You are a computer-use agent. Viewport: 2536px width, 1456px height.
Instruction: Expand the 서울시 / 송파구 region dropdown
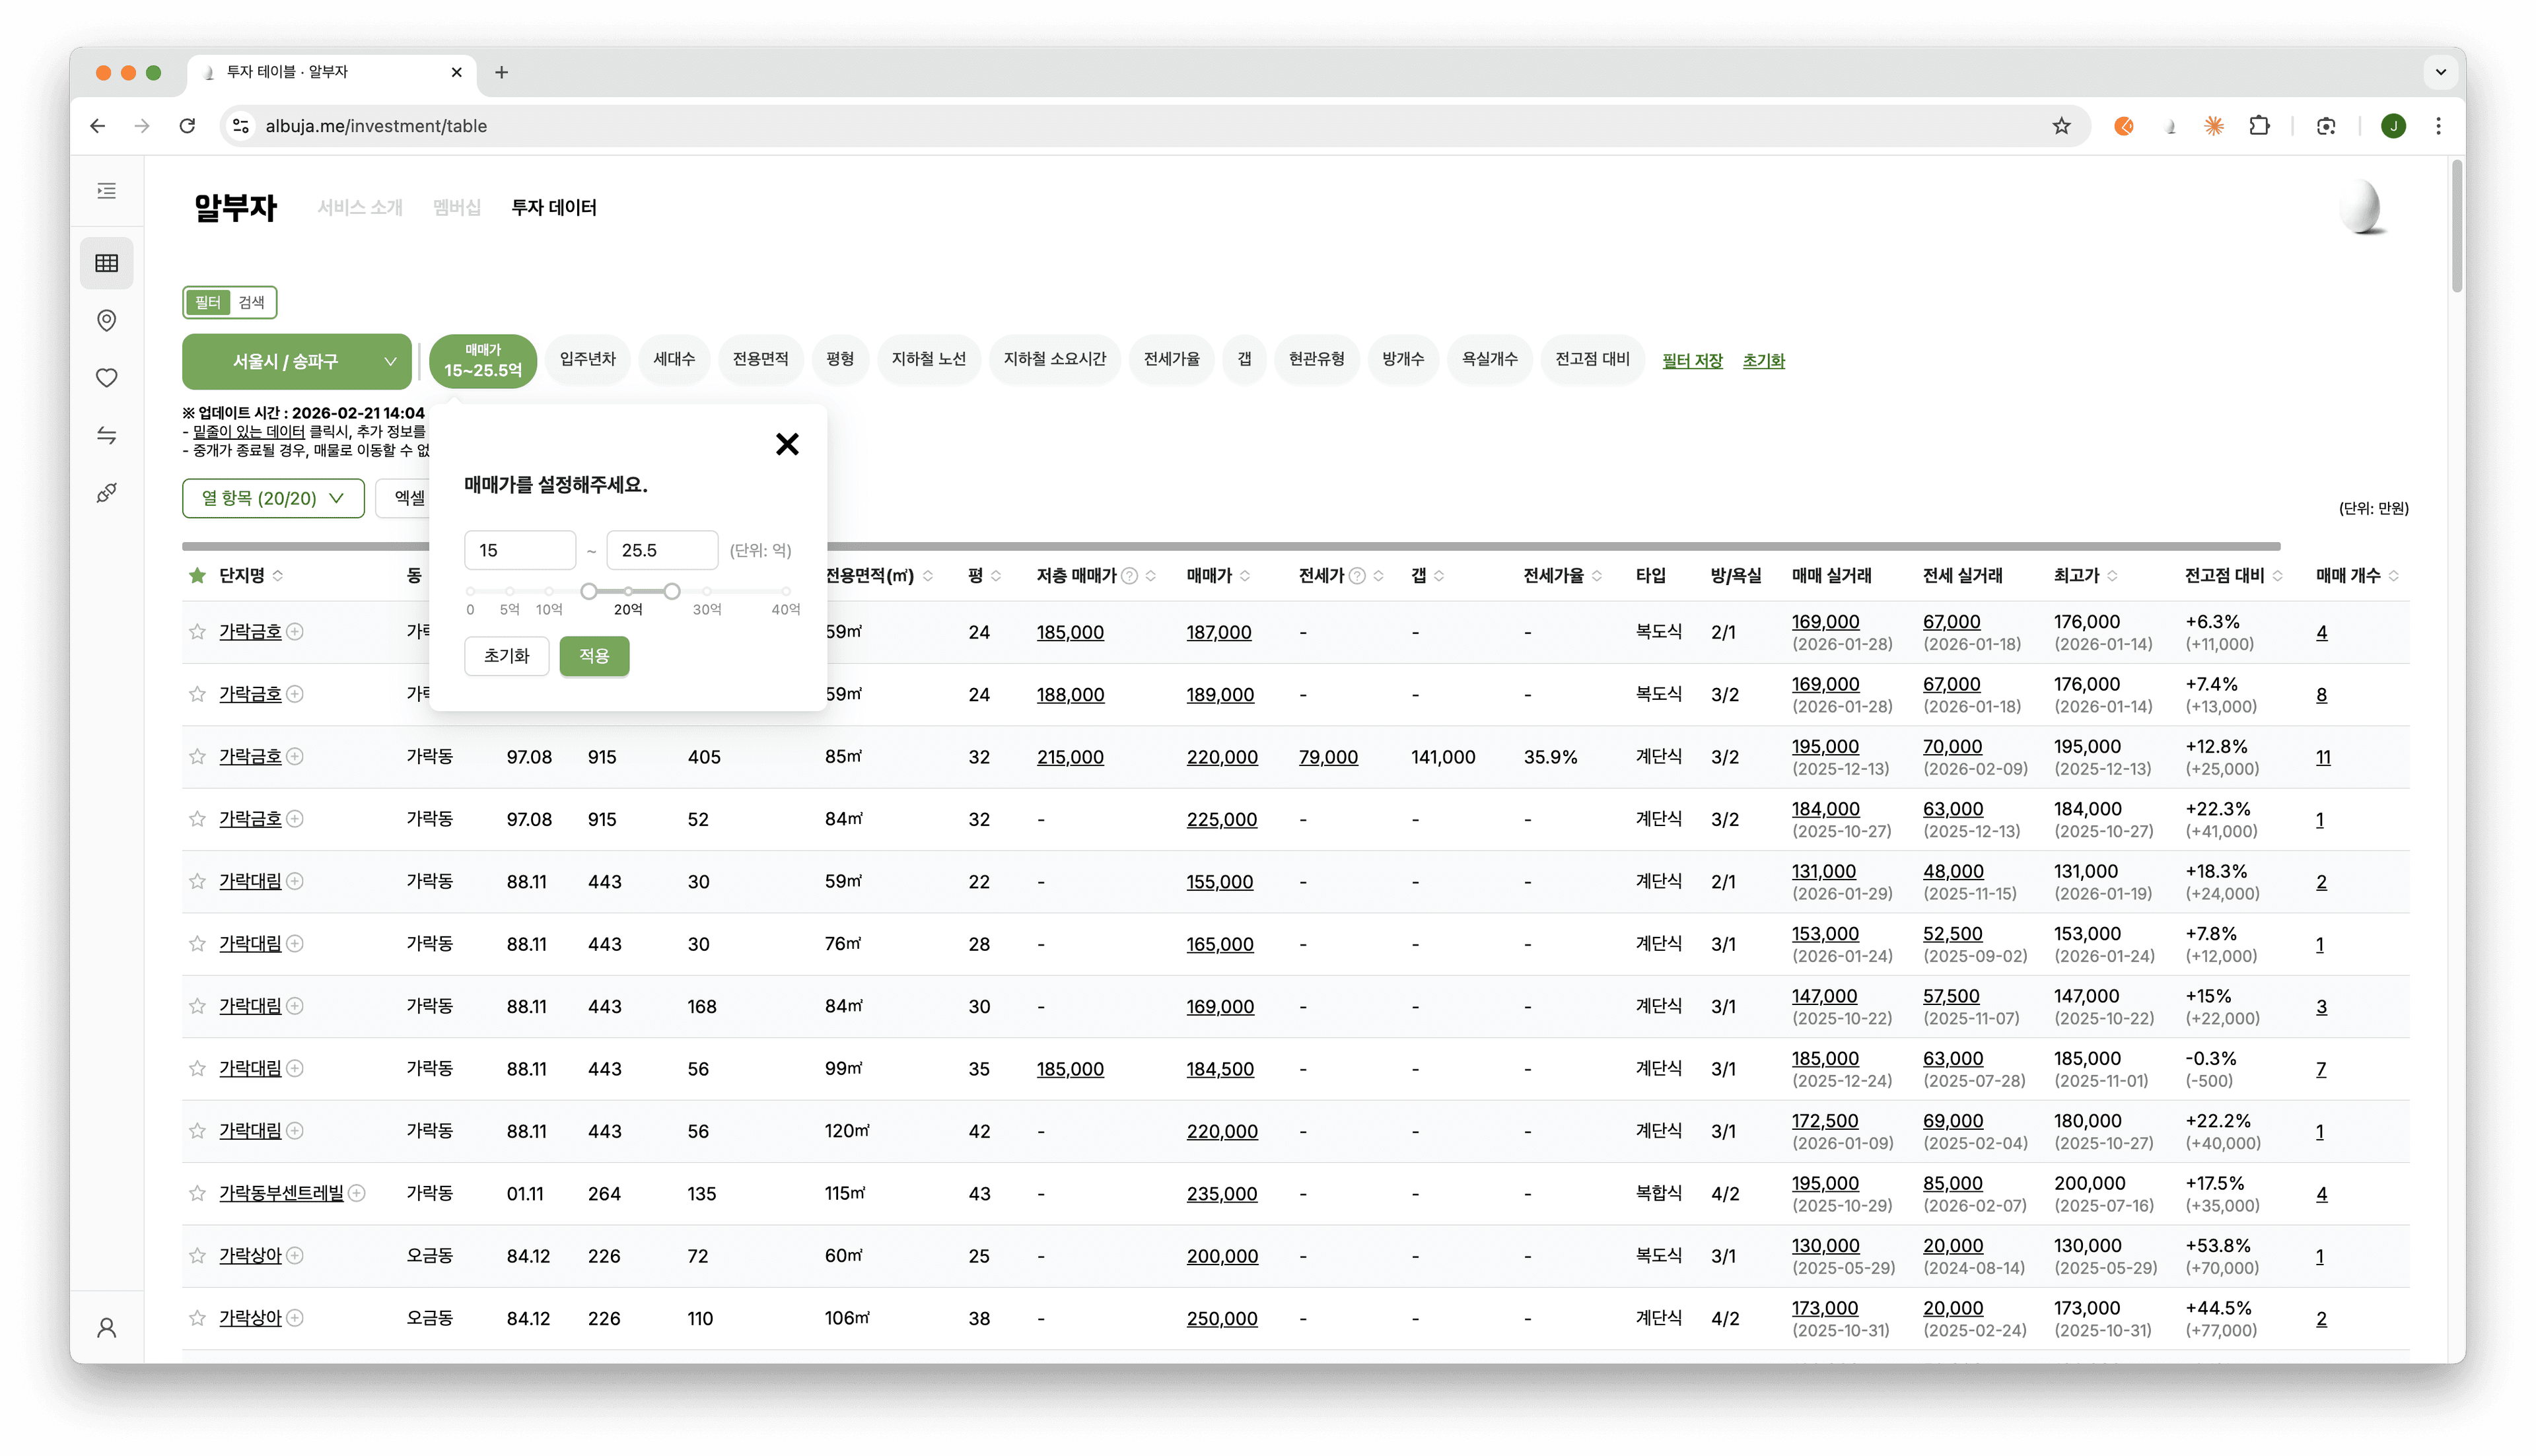tap(297, 361)
